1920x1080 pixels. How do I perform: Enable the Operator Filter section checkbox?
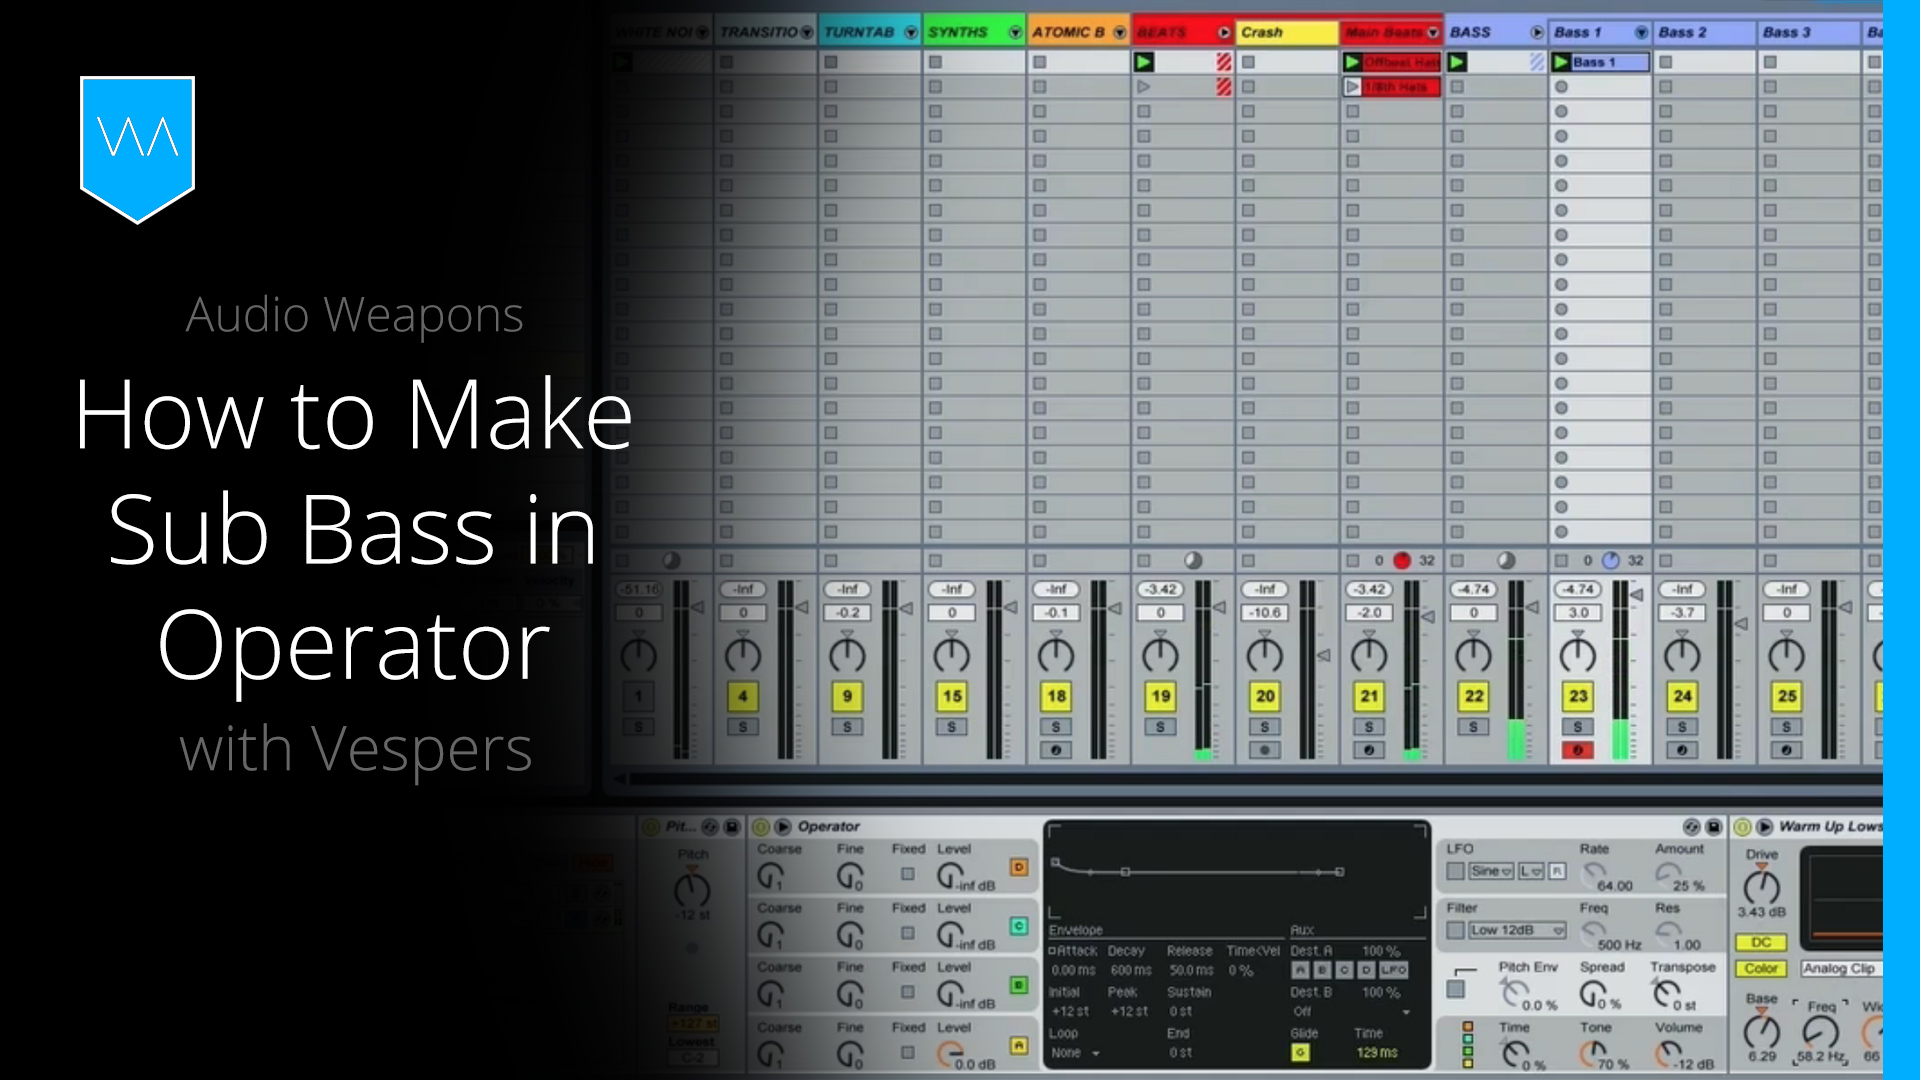(1456, 930)
